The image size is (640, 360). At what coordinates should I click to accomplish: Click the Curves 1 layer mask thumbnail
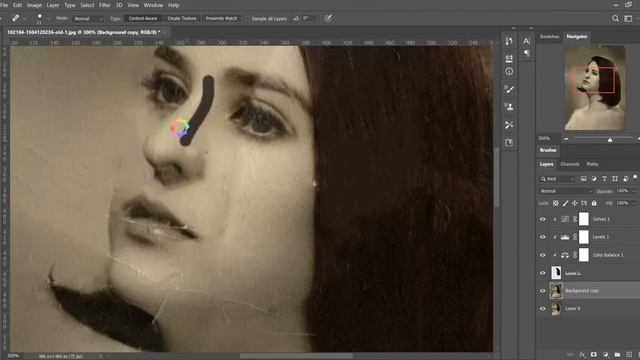(584, 219)
